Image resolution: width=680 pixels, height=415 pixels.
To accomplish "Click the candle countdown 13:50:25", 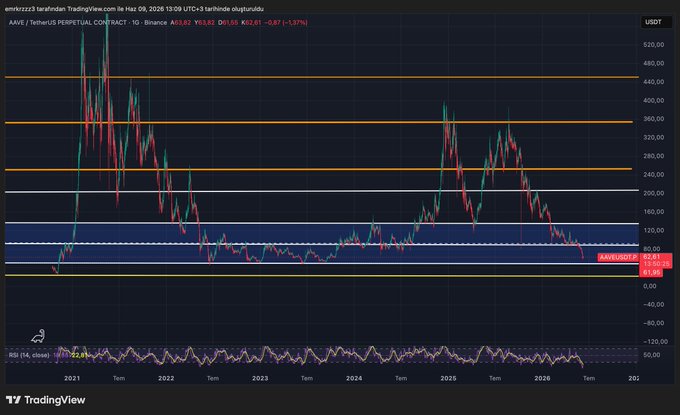I will click(x=656, y=264).
